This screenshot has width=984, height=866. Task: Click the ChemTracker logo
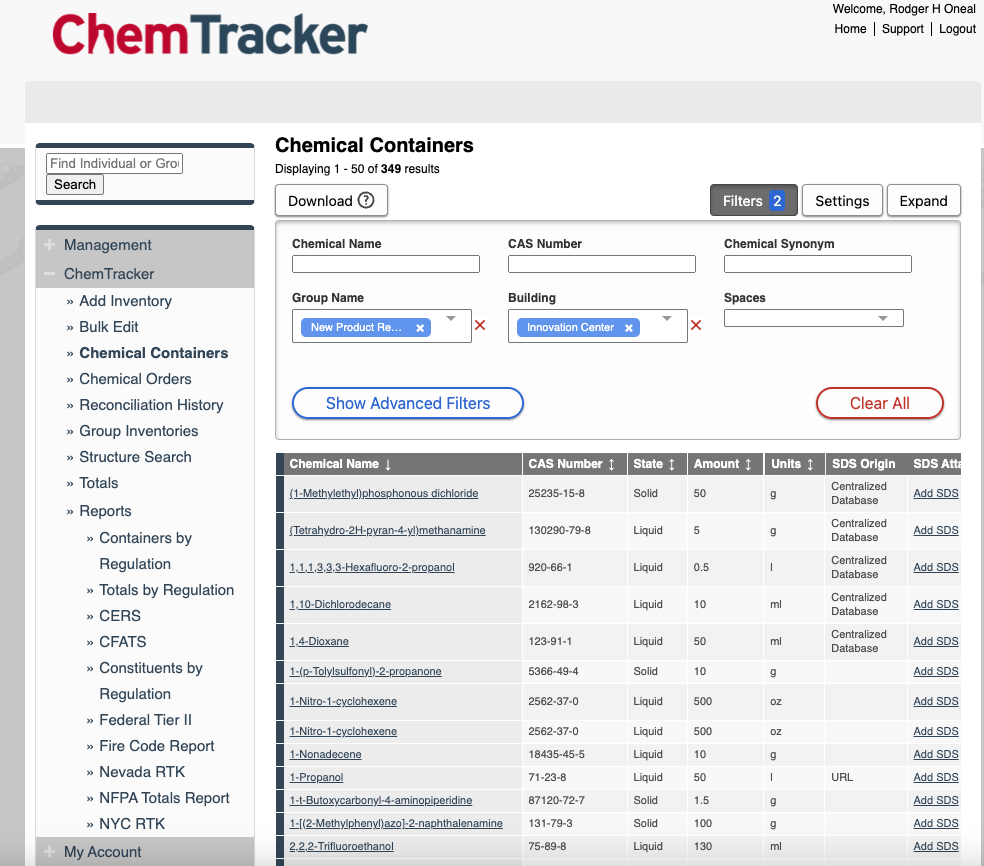pos(210,34)
